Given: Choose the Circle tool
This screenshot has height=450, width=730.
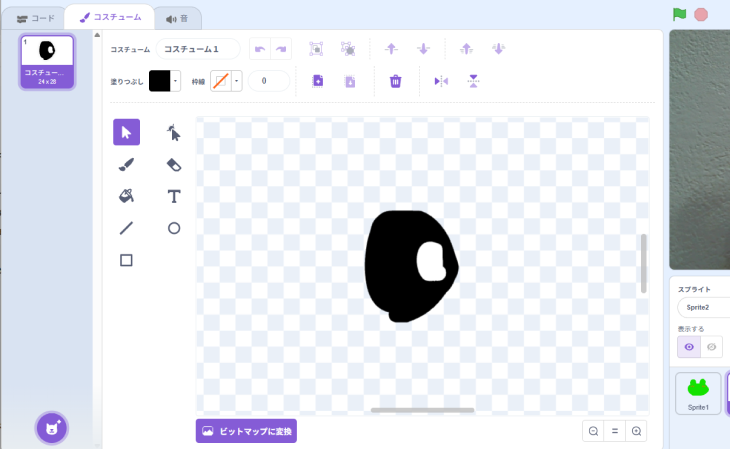Looking at the screenshot, I should [x=174, y=228].
